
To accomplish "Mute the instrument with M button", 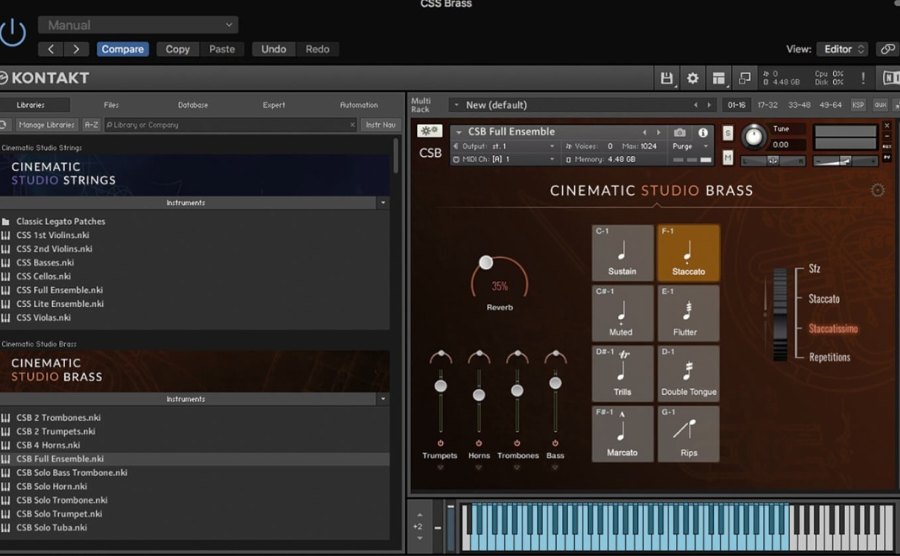I will pyautogui.click(x=728, y=157).
